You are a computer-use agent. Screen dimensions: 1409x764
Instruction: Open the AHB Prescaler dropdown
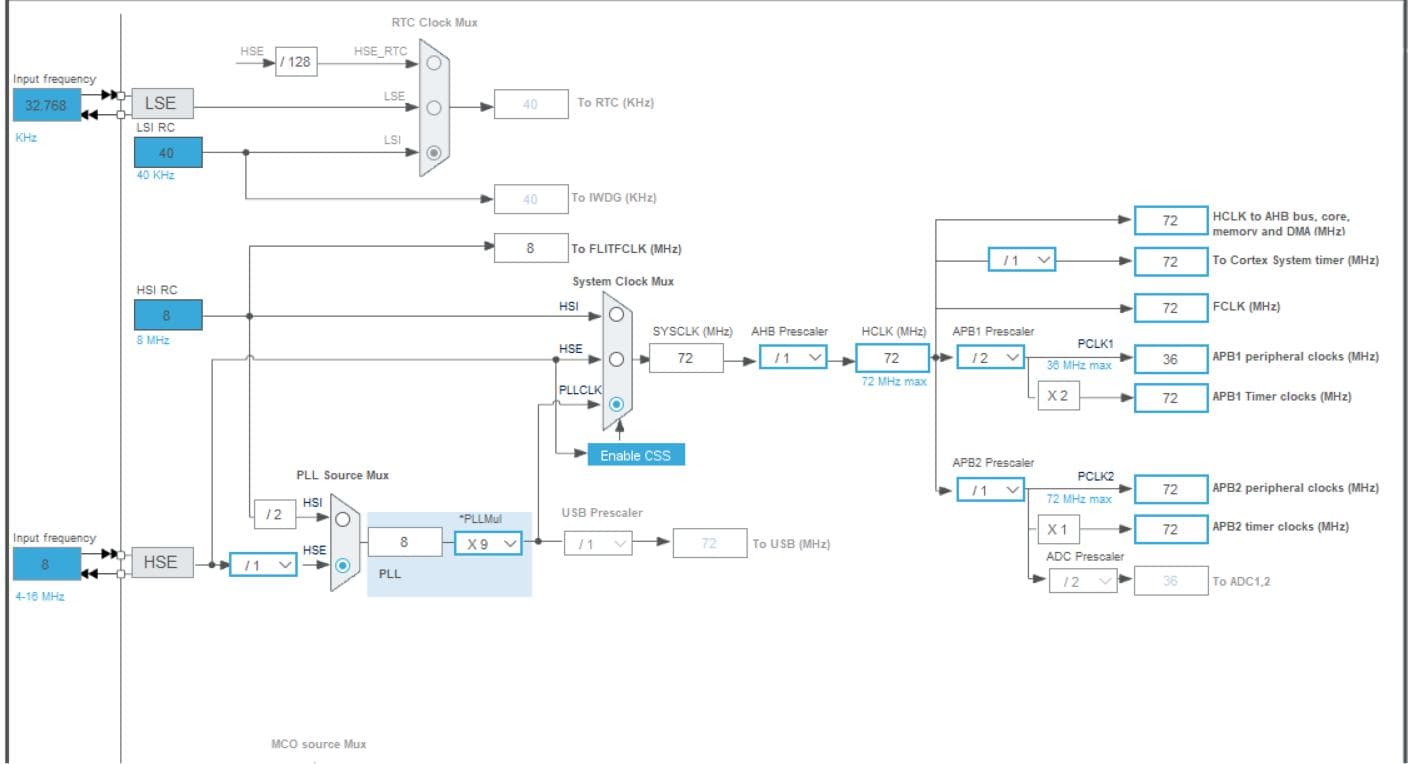[793, 357]
